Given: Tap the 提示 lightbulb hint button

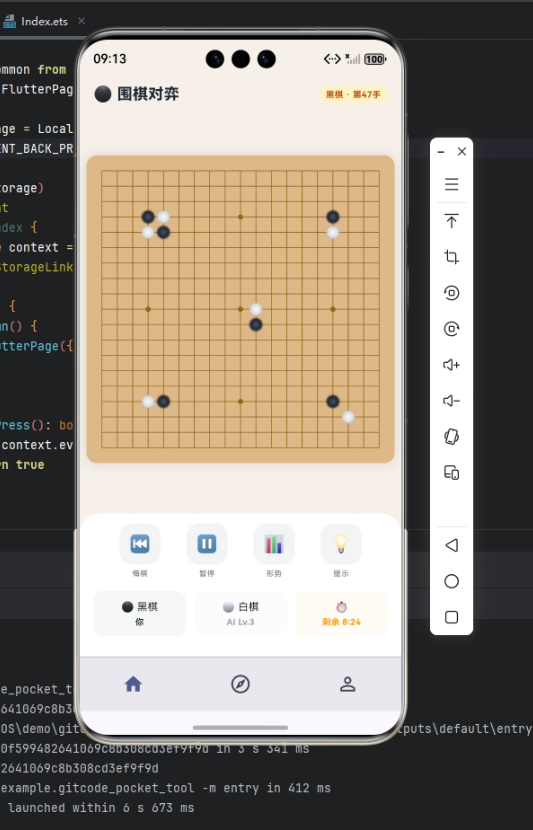Looking at the screenshot, I should pos(341,544).
